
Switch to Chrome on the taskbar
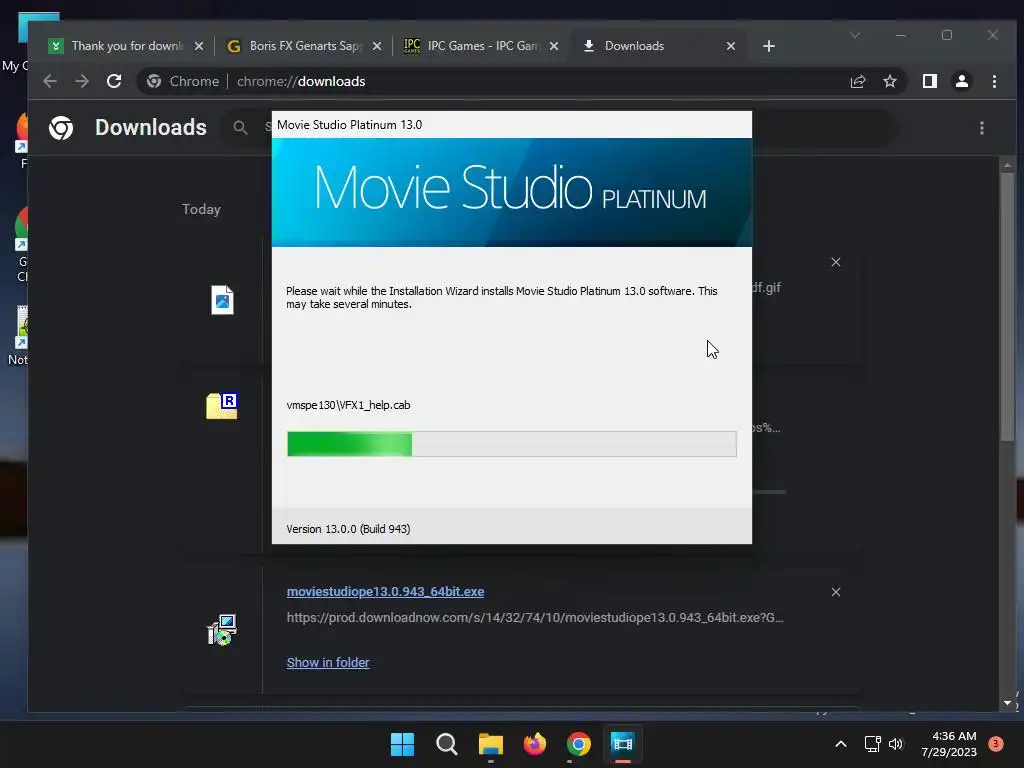[579, 744]
